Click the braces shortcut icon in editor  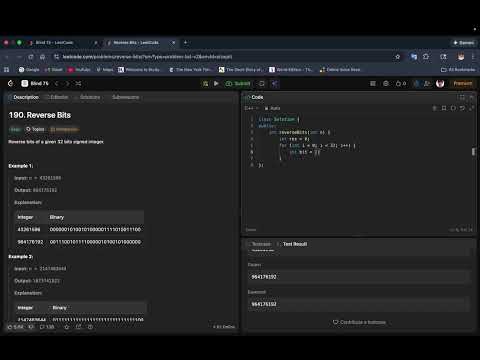(x=453, y=108)
